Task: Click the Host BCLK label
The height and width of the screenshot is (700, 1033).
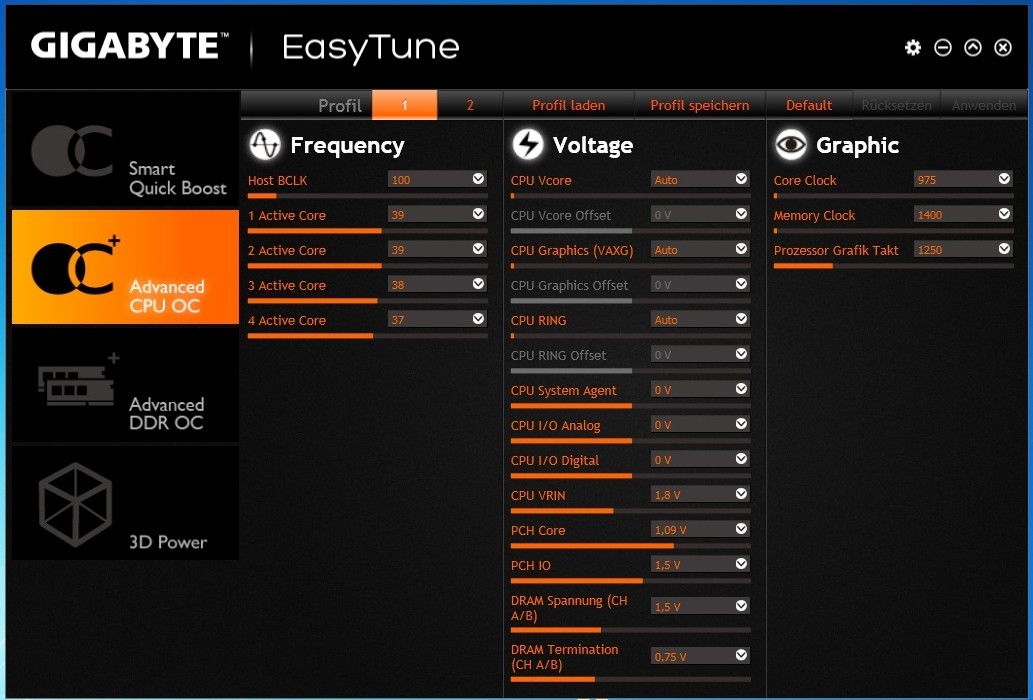Action: point(277,180)
